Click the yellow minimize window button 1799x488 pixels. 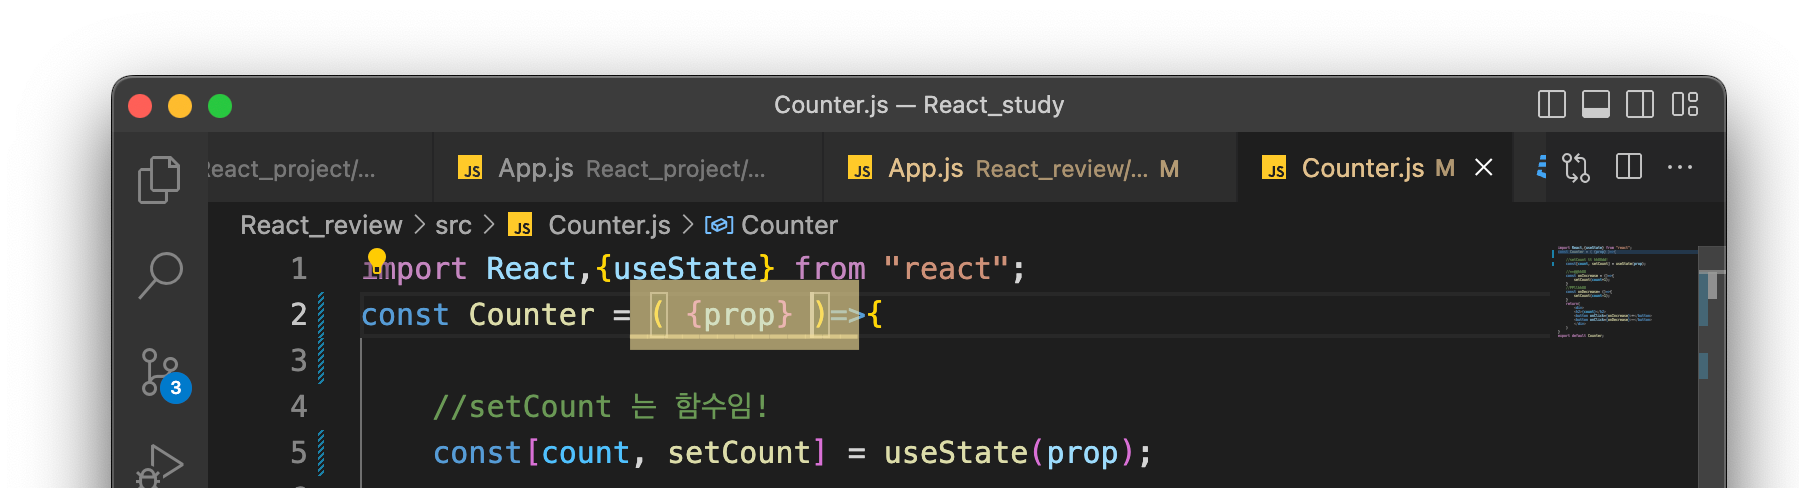tap(180, 105)
